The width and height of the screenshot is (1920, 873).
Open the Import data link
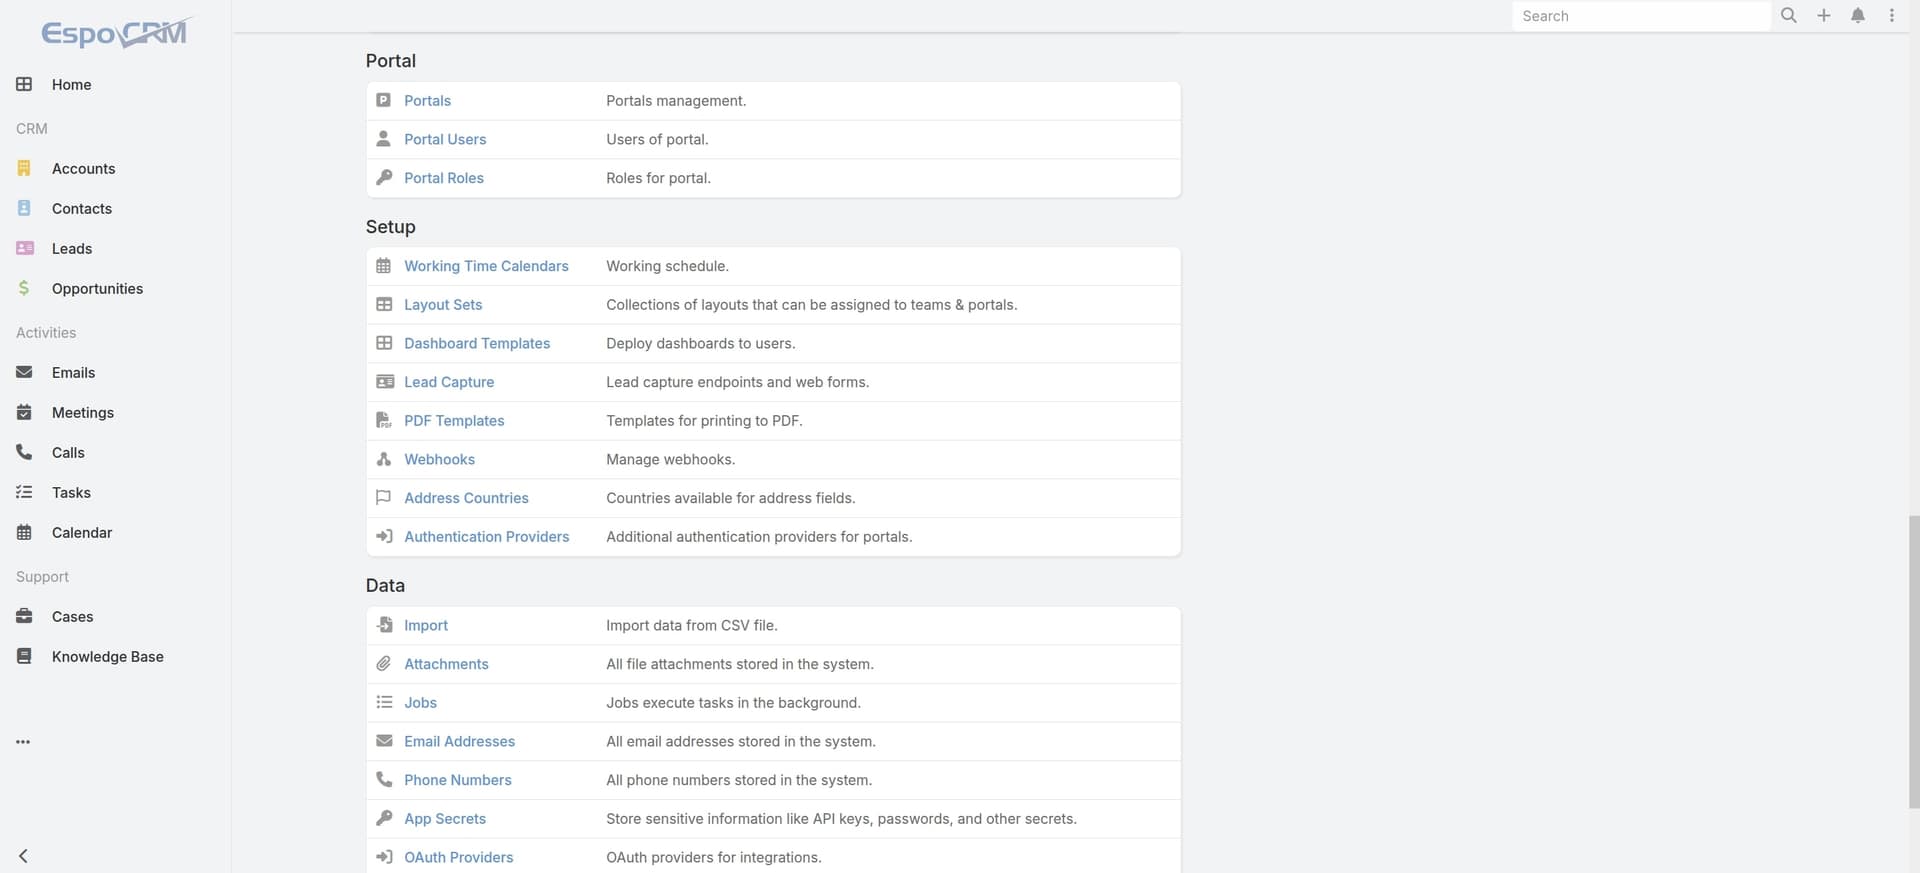426,626
